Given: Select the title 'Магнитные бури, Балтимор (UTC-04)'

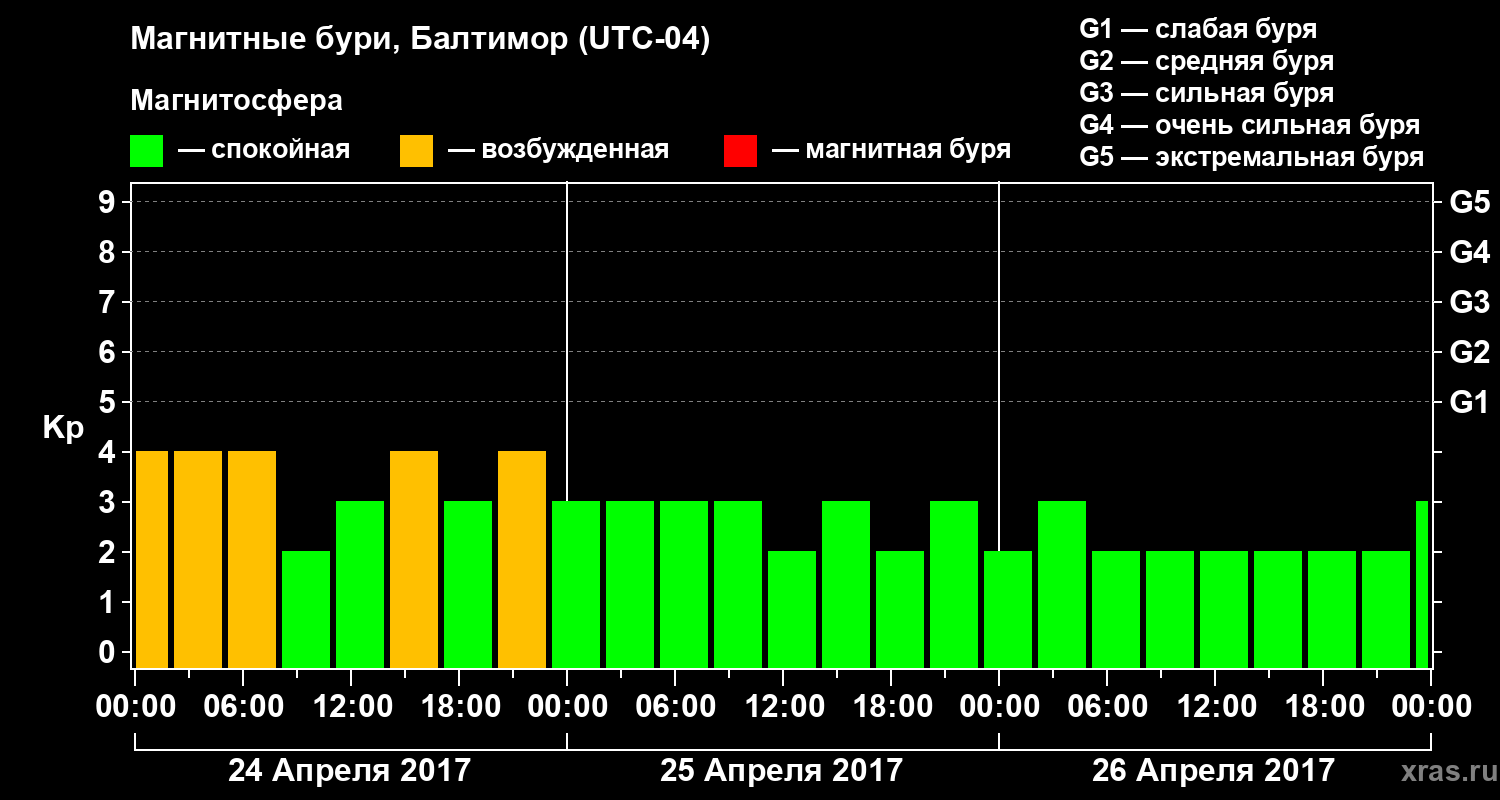Looking at the screenshot, I should 420,41.
